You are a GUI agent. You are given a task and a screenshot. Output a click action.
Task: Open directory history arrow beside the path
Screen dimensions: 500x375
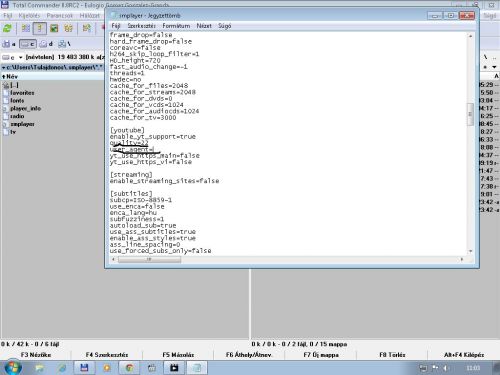coord(3,67)
